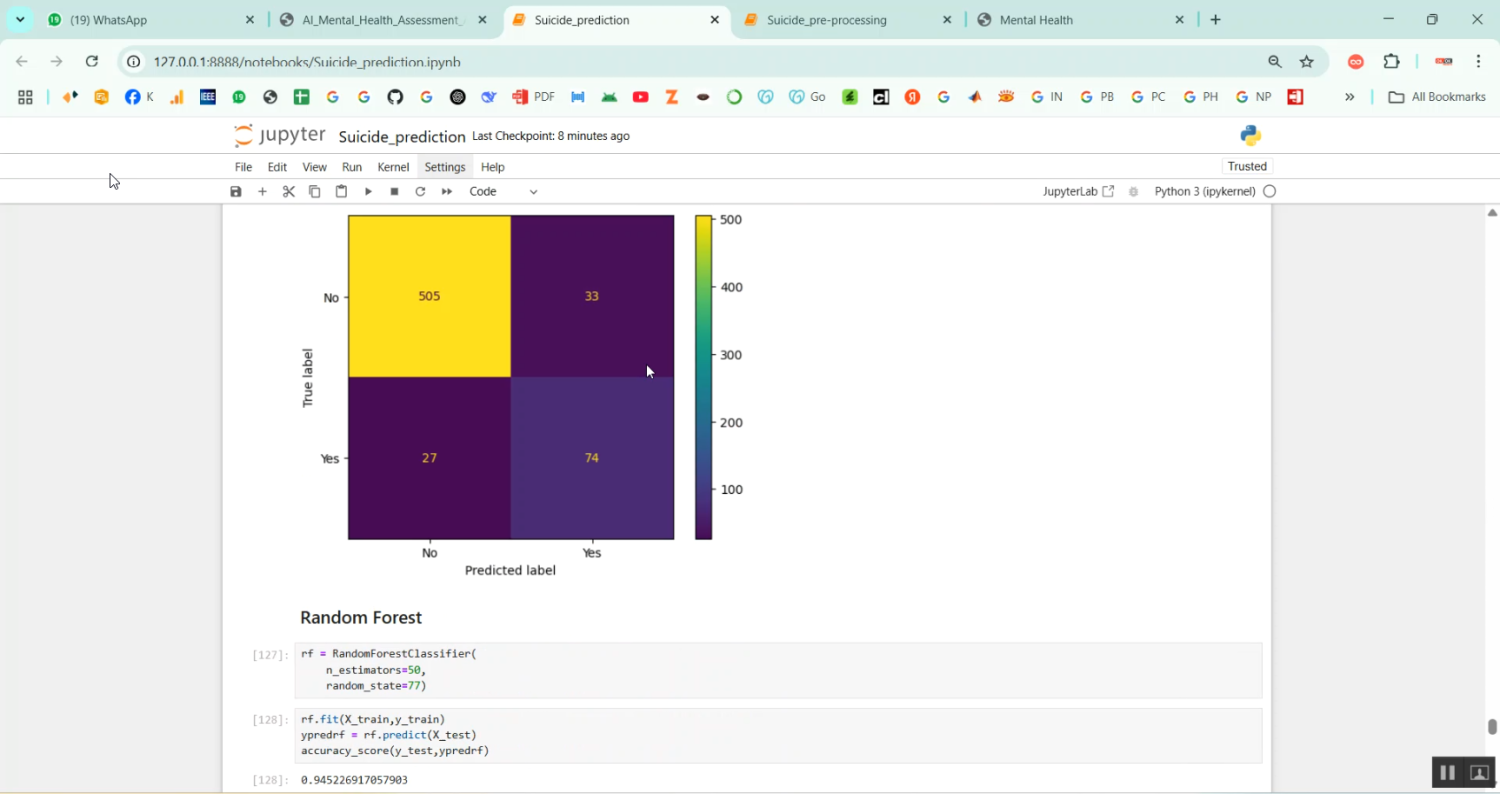Copy the selected cell with the copy icon

(315, 191)
